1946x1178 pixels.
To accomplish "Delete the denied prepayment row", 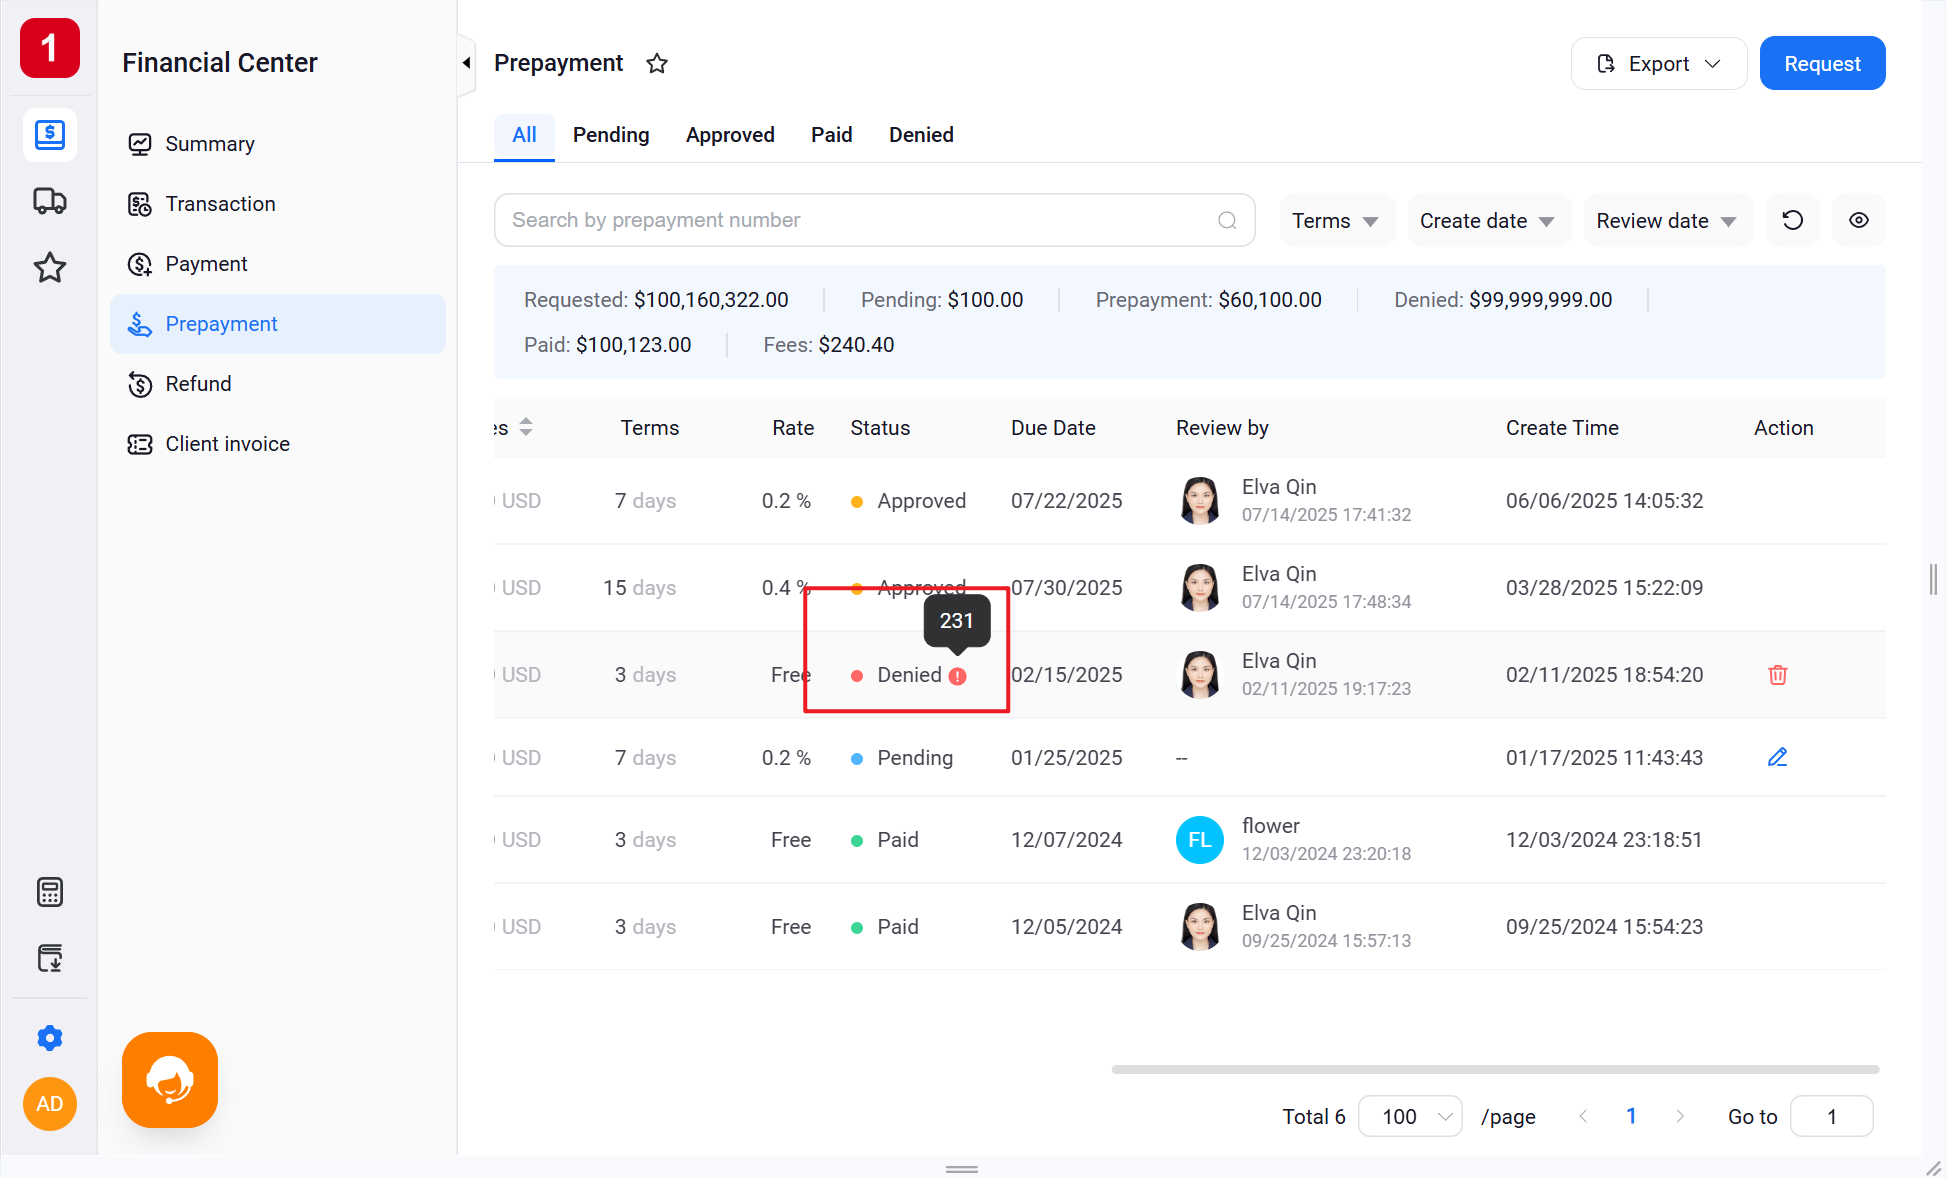I will (1778, 675).
